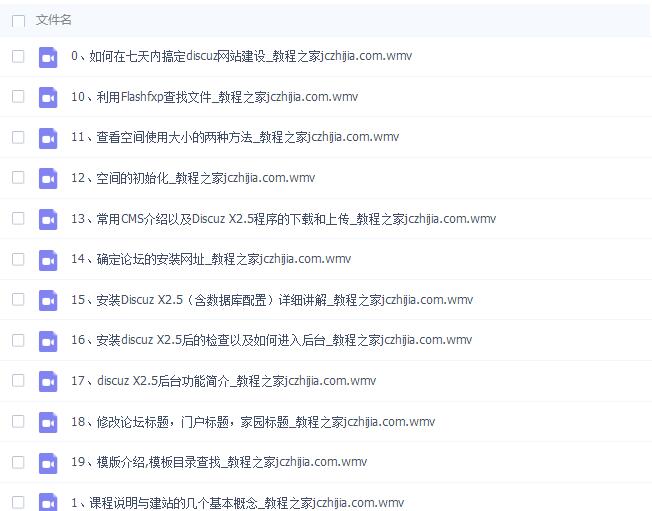Click video icon of 13、常用CMS介绍 file
Screen dimensions: 652x511
(48, 219)
